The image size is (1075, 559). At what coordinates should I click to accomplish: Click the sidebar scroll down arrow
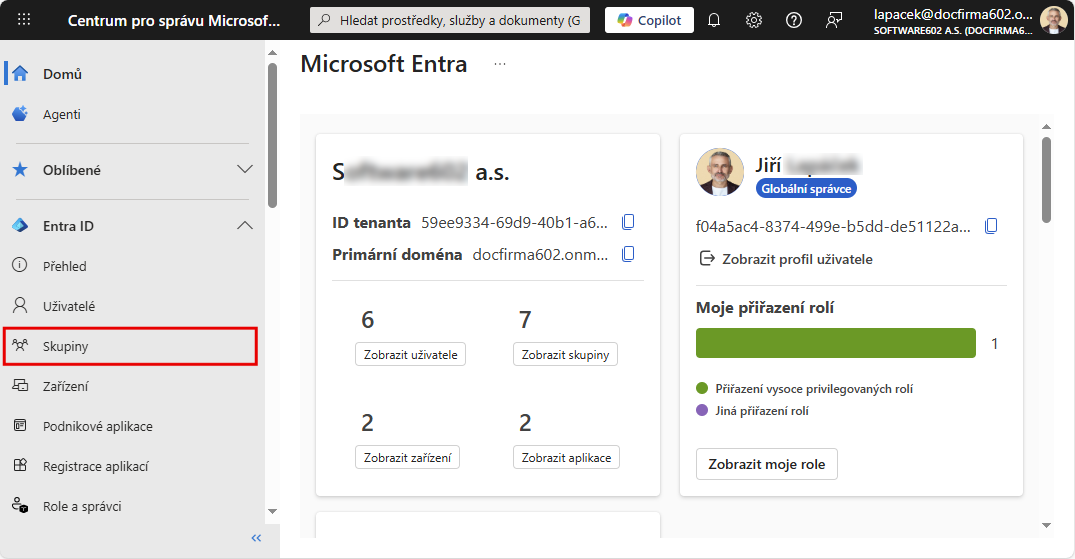pyautogui.click(x=272, y=512)
